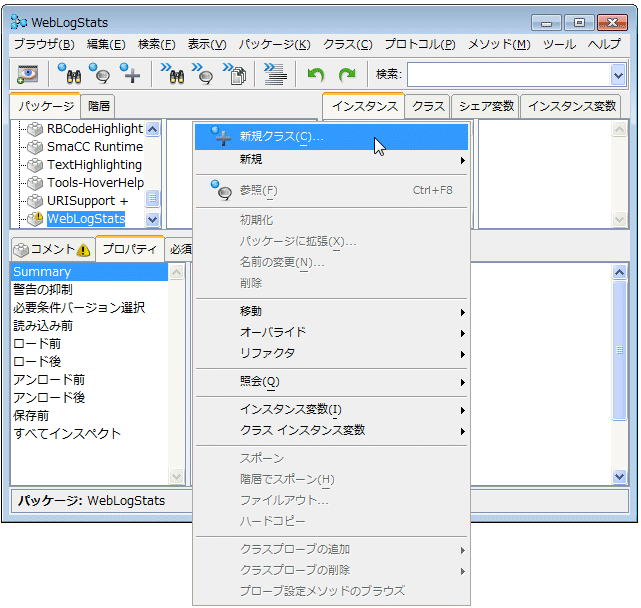
Task: Switch to the シェア変数 tab
Action: coord(486,106)
